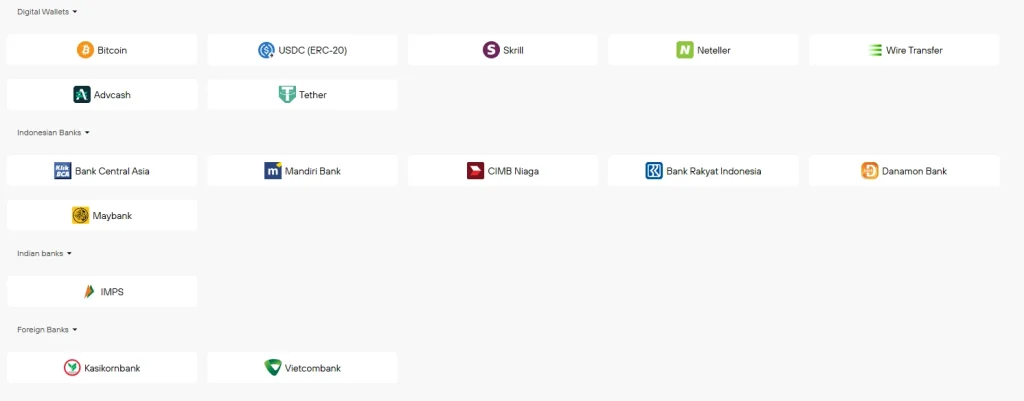Screen dimensions: 1024x401
Task: Choose the IMPS payment option
Action: (102, 291)
